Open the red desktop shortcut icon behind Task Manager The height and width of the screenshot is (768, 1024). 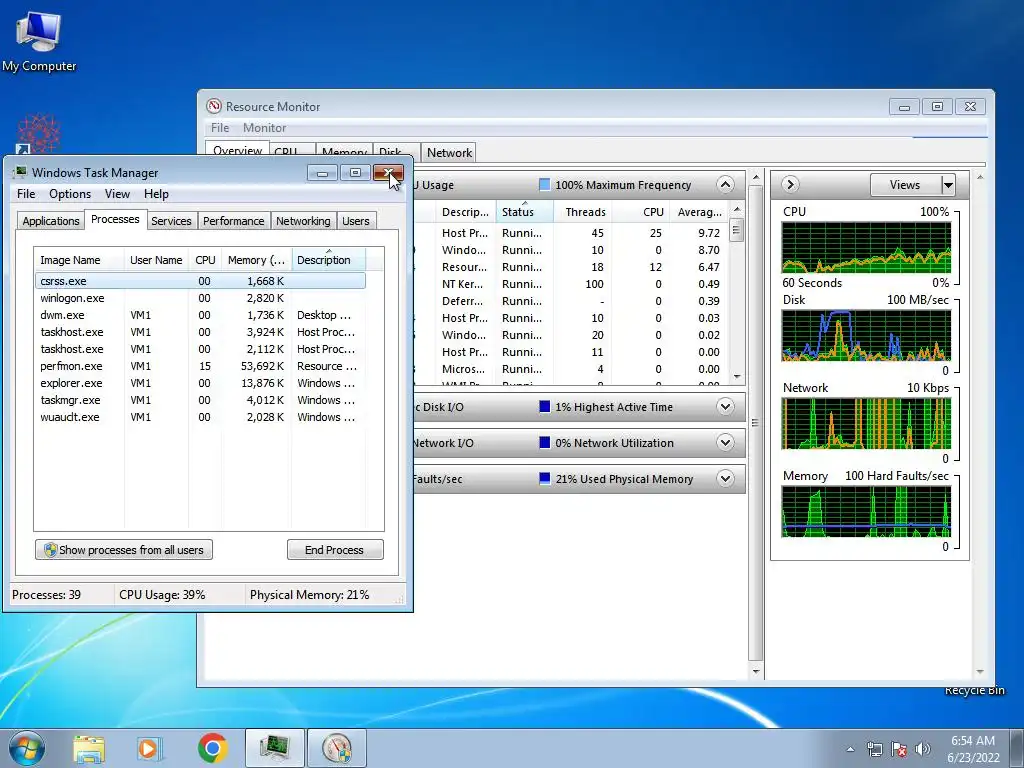pos(38,135)
